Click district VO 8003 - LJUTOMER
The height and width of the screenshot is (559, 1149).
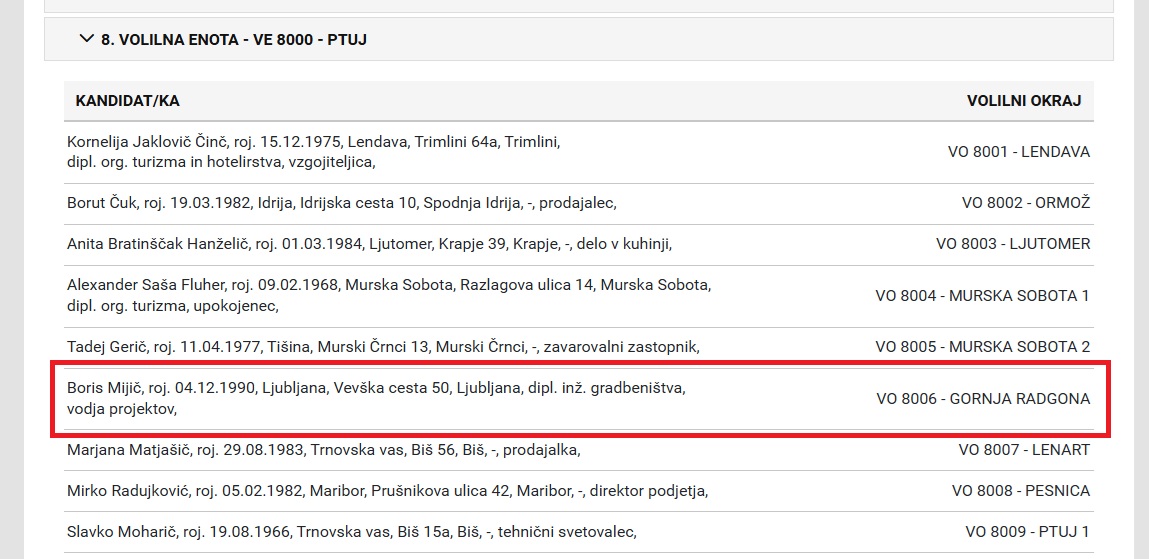(x=1013, y=244)
